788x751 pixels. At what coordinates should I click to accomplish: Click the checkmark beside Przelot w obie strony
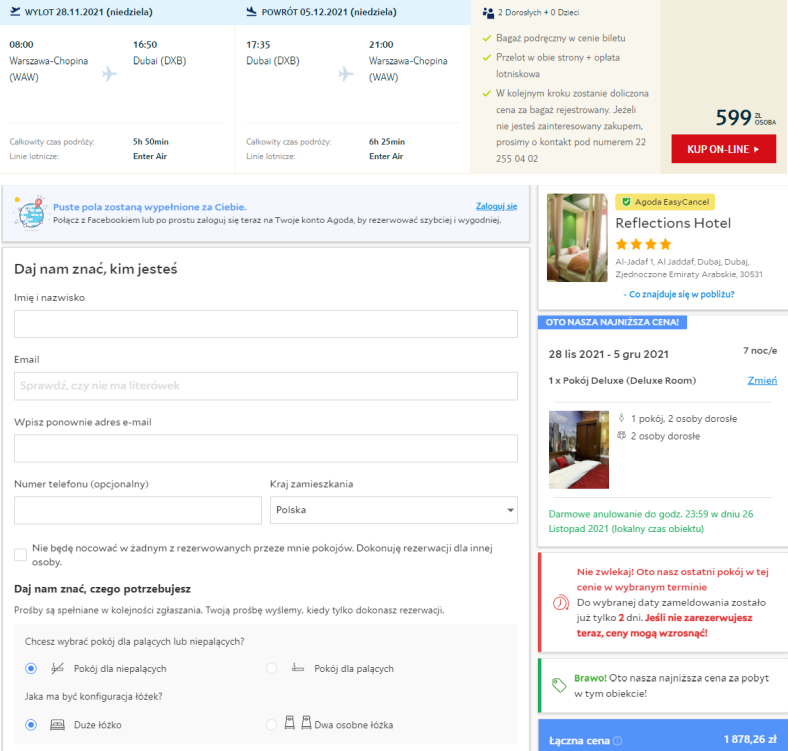[x=486, y=58]
